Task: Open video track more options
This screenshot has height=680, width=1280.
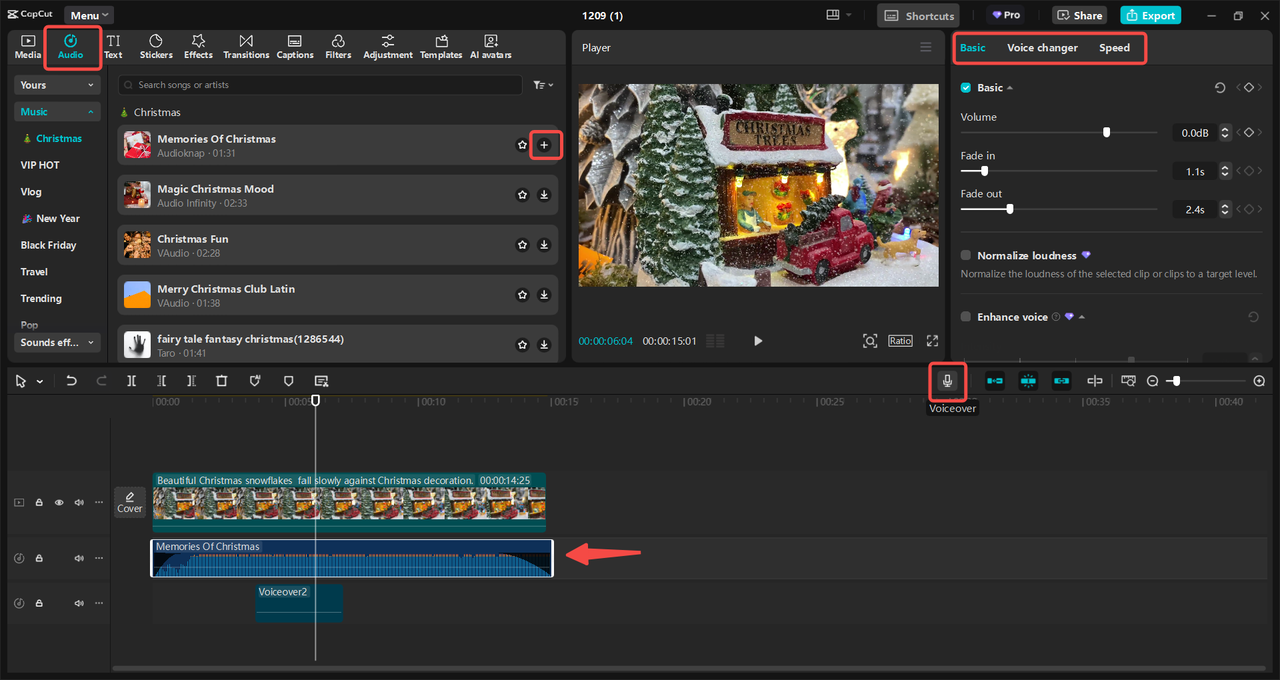Action: pyautogui.click(x=99, y=503)
